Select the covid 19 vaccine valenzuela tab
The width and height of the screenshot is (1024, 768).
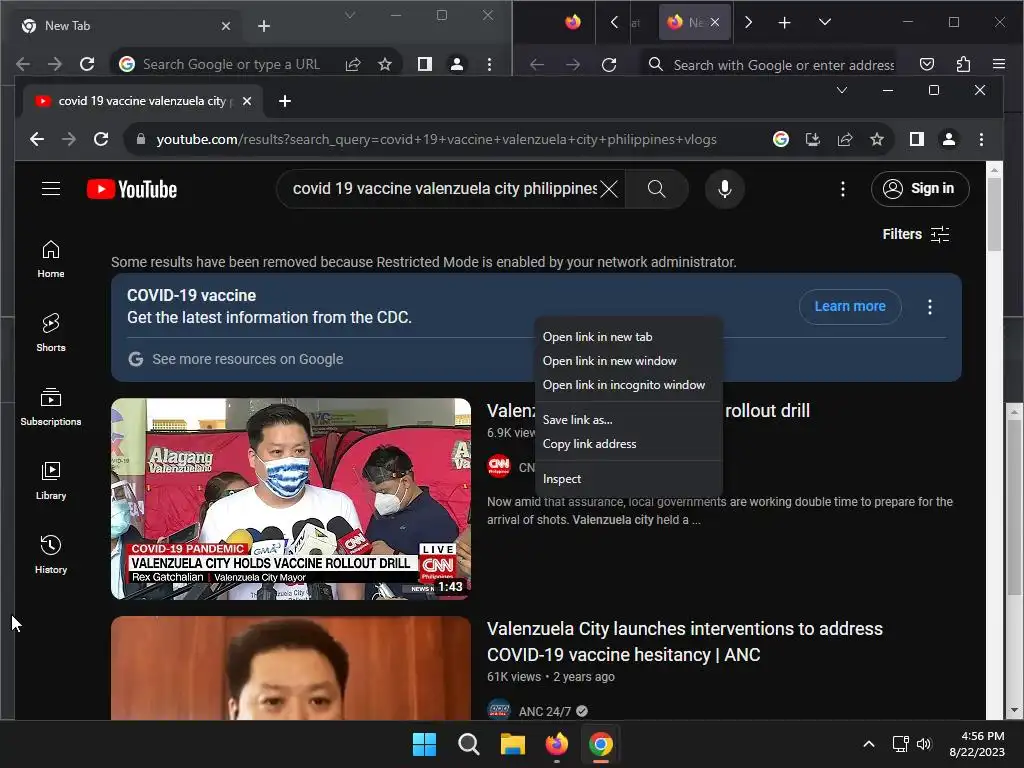tap(142, 101)
